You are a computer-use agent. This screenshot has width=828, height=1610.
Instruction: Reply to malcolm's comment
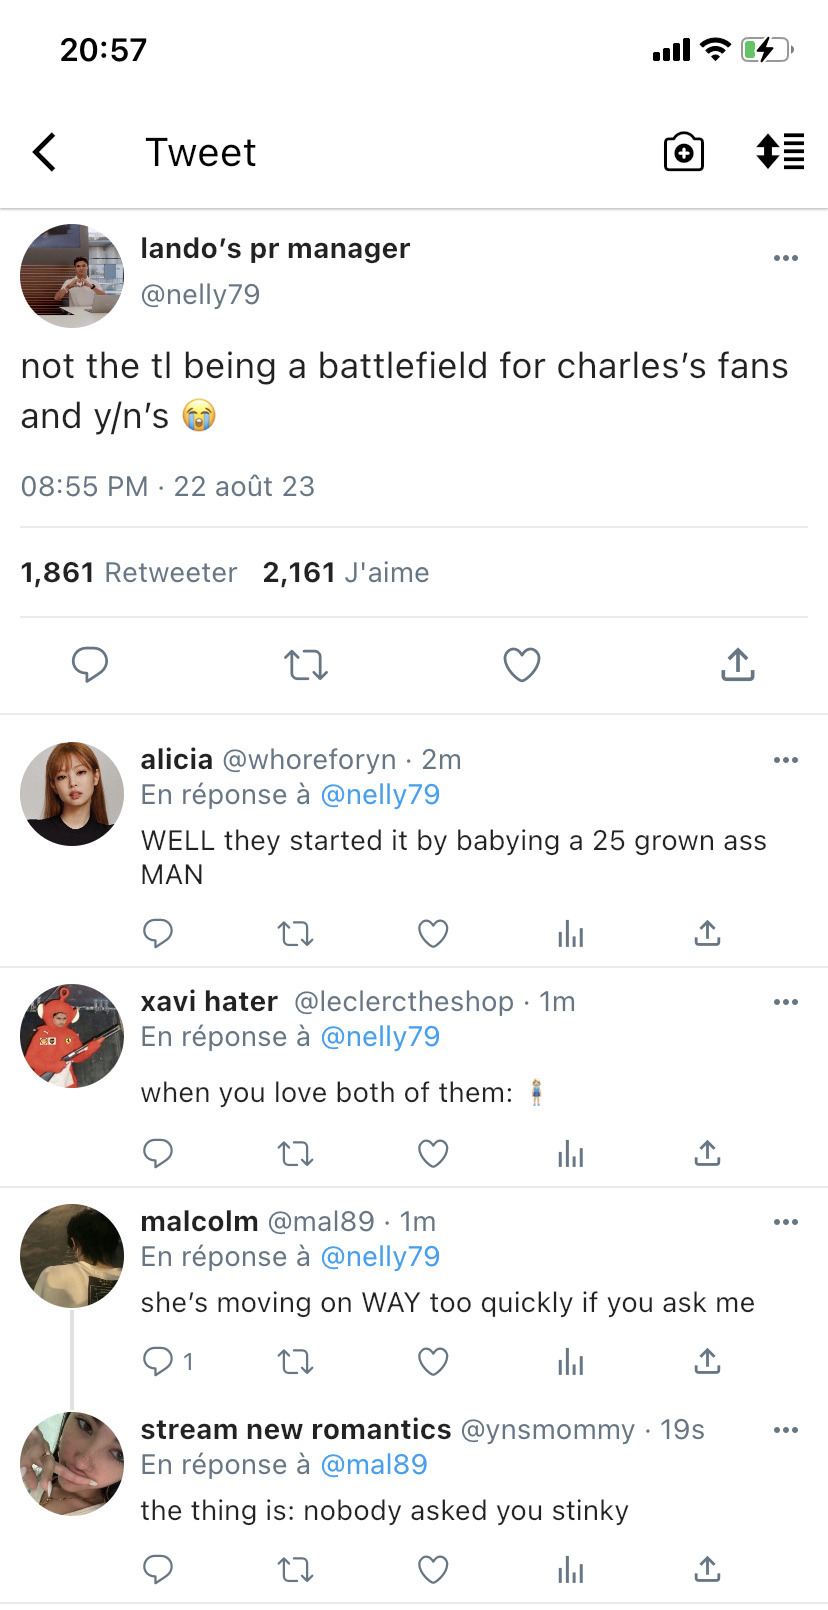tap(158, 1361)
